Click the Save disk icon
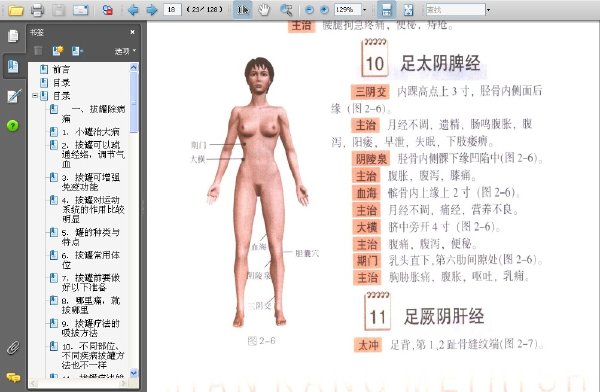The width and height of the screenshot is (600, 392). [58, 10]
